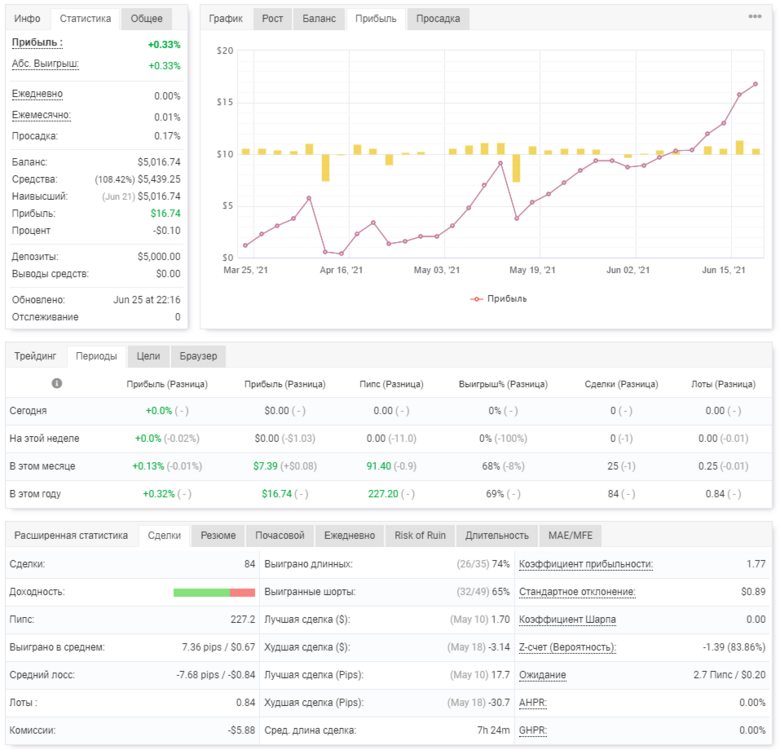
Task: Click the (26/35) 74% long wins value
Action: [483, 564]
